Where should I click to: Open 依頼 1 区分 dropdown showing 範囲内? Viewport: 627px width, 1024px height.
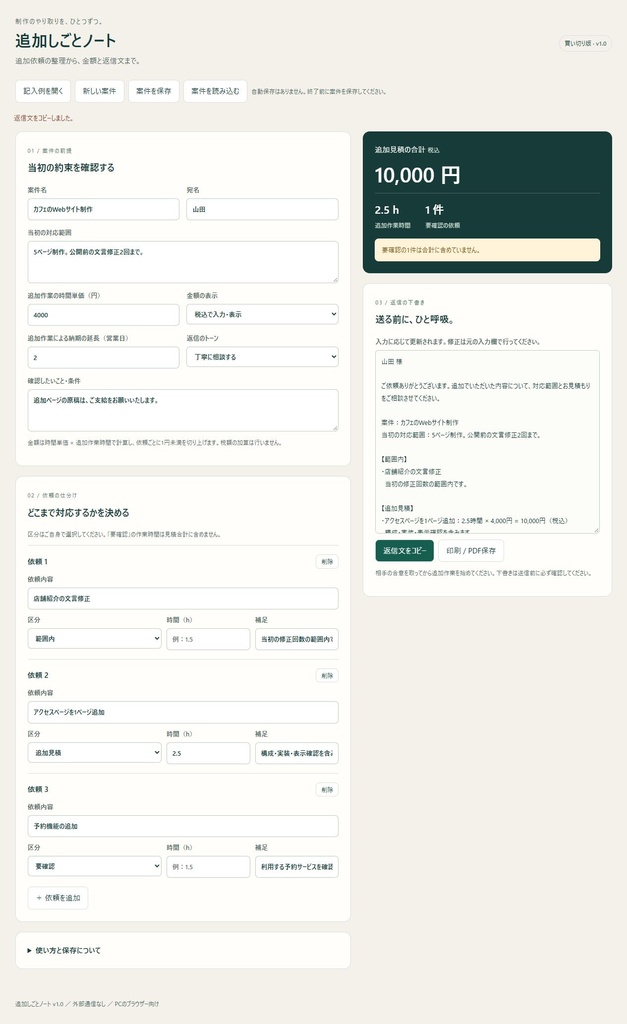(95, 639)
